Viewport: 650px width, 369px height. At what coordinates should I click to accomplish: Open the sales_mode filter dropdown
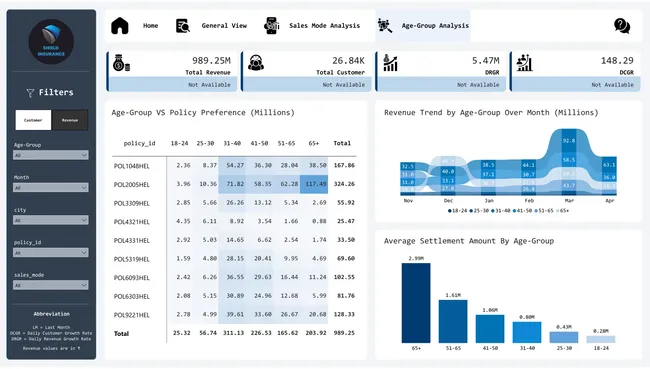coord(51,285)
